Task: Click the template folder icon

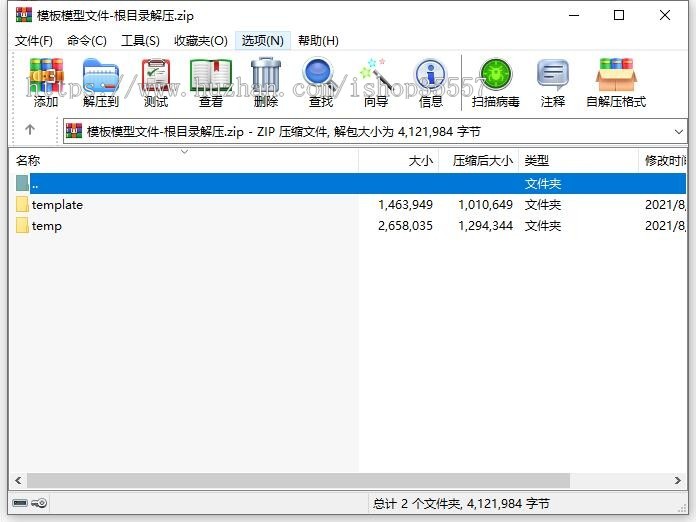Action: coord(22,205)
